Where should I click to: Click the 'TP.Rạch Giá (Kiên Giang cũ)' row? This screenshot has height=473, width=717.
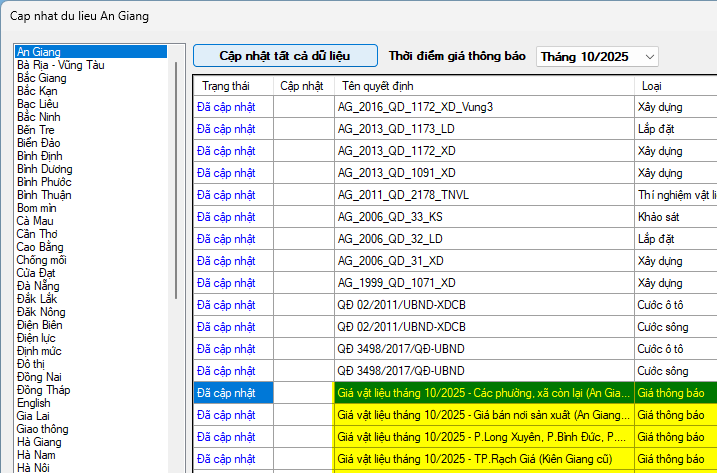(x=483, y=459)
